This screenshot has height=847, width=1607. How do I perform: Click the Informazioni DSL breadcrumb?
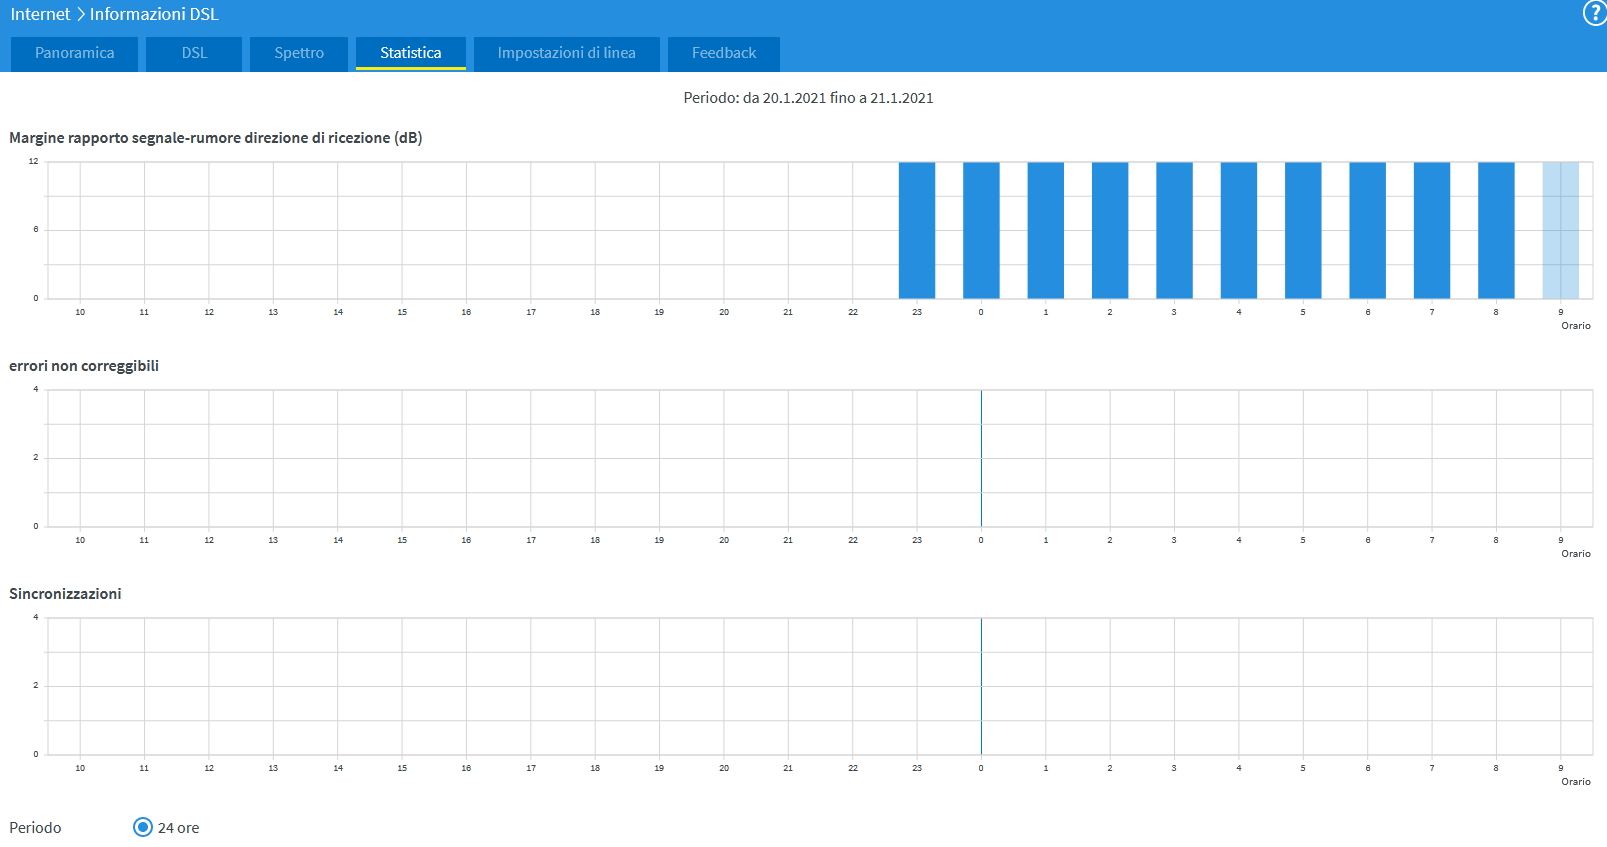point(154,14)
